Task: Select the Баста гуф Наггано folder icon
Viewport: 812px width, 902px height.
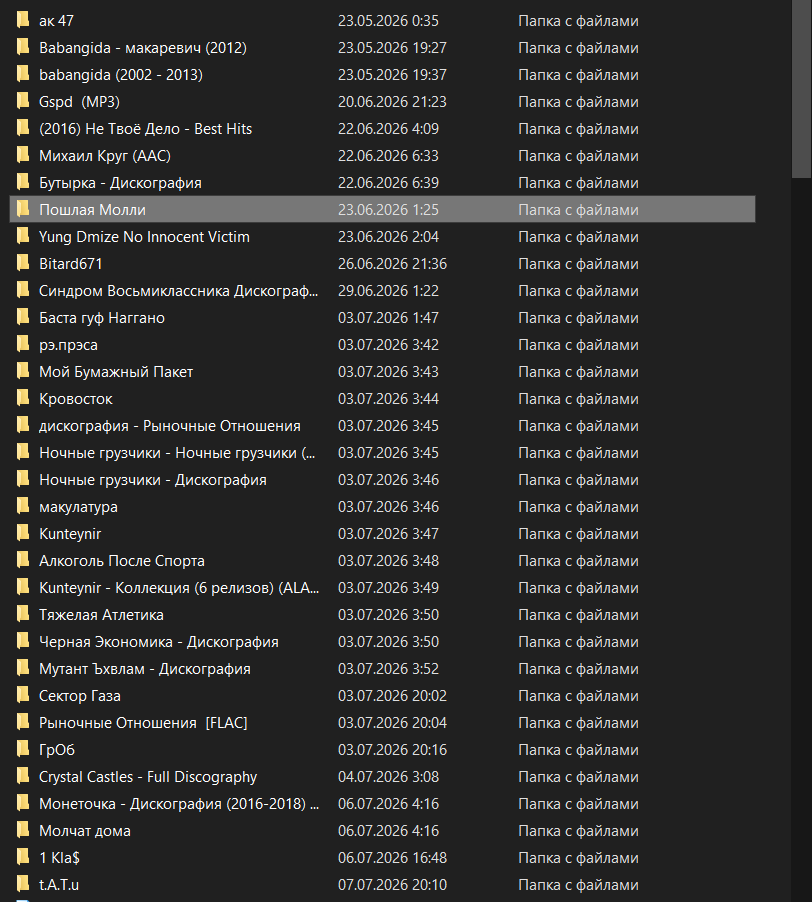Action: (23, 318)
